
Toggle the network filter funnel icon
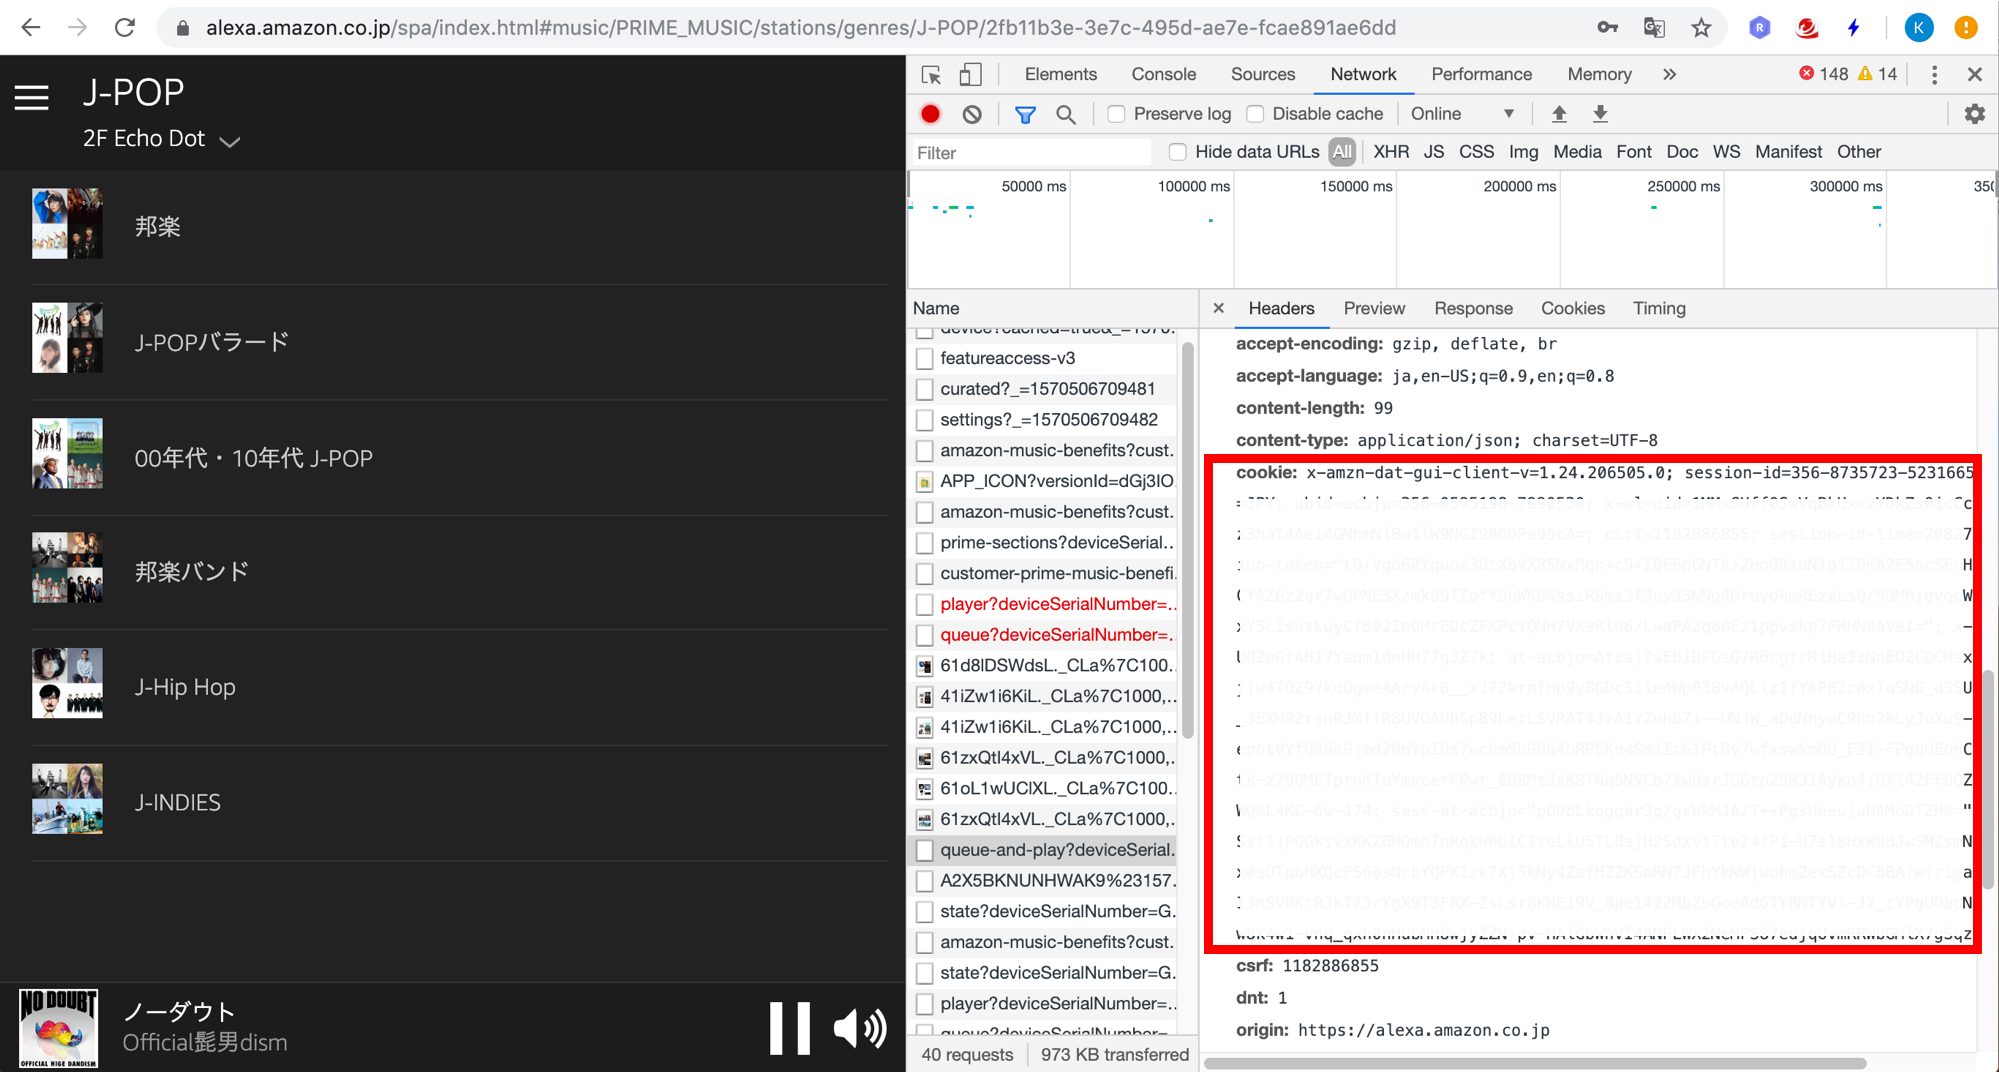click(x=1025, y=115)
